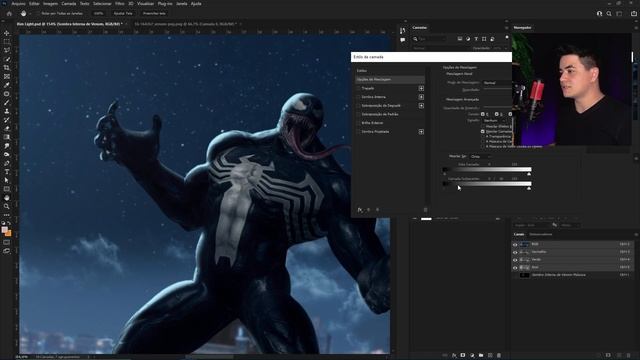Add layer mask from Layers panel bottom
The width and height of the screenshot is (640, 360).
[463, 356]
